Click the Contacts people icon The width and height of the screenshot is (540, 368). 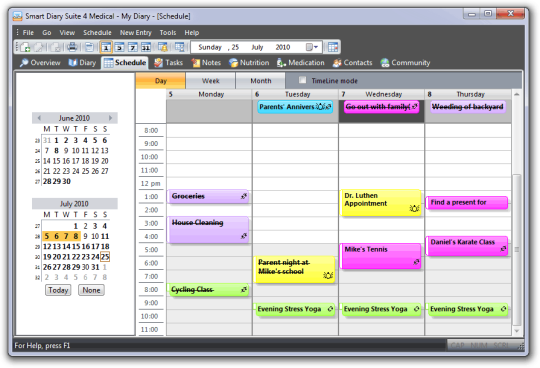pos(337,63)
